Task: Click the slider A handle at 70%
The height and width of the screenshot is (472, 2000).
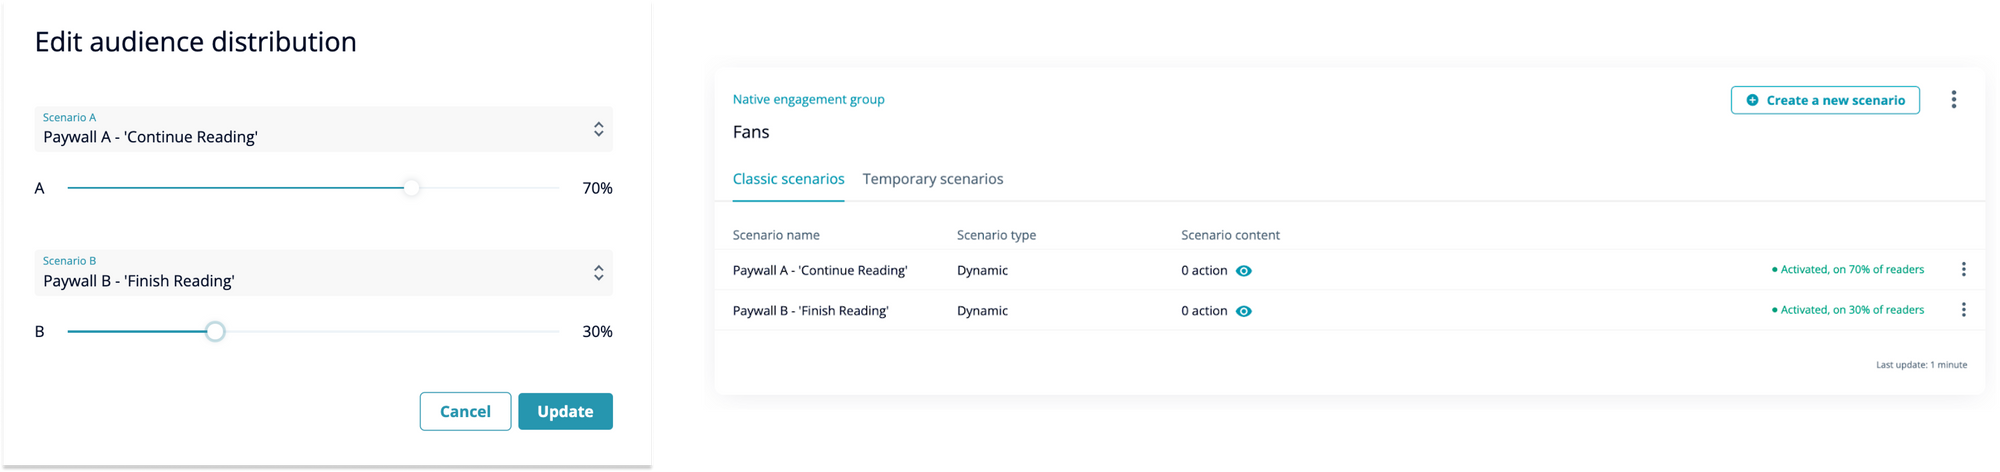Action: tap(411, 188)
